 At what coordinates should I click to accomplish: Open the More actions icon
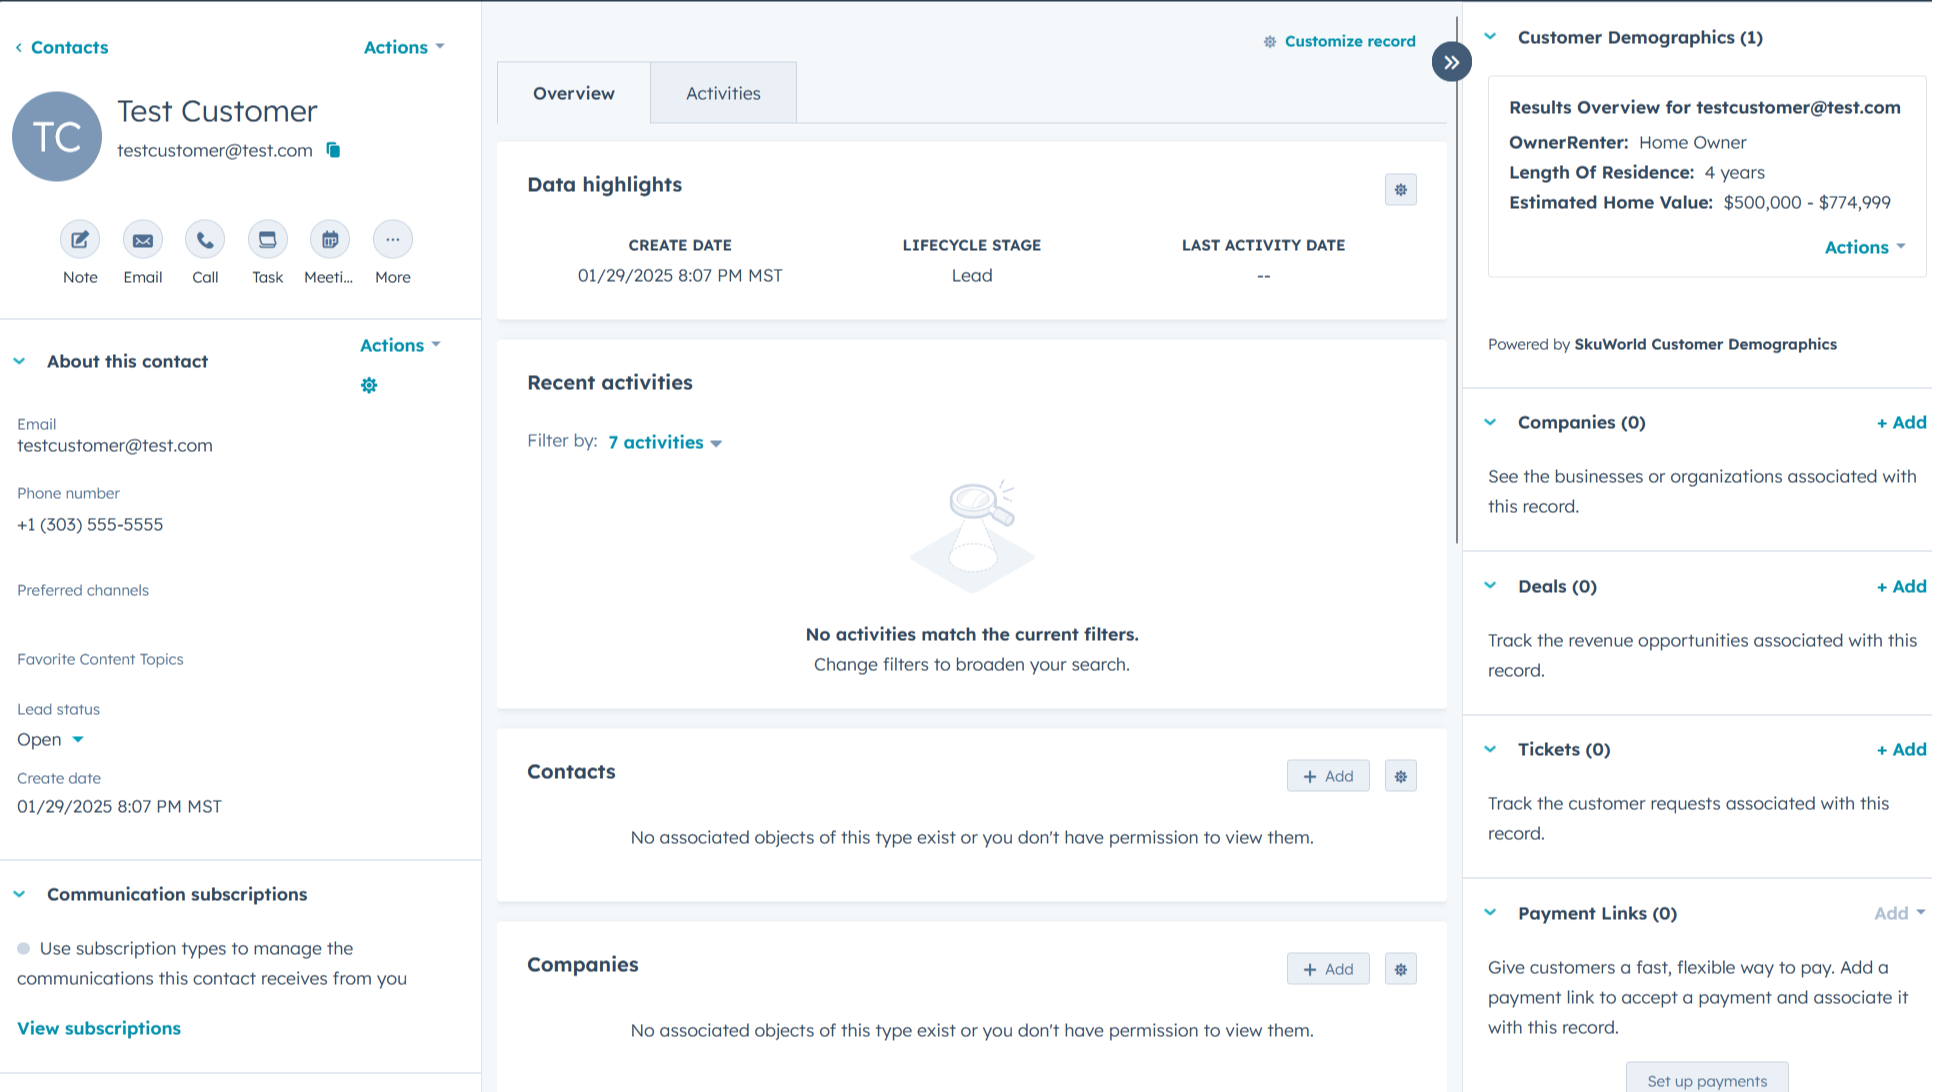click(392, 240)
